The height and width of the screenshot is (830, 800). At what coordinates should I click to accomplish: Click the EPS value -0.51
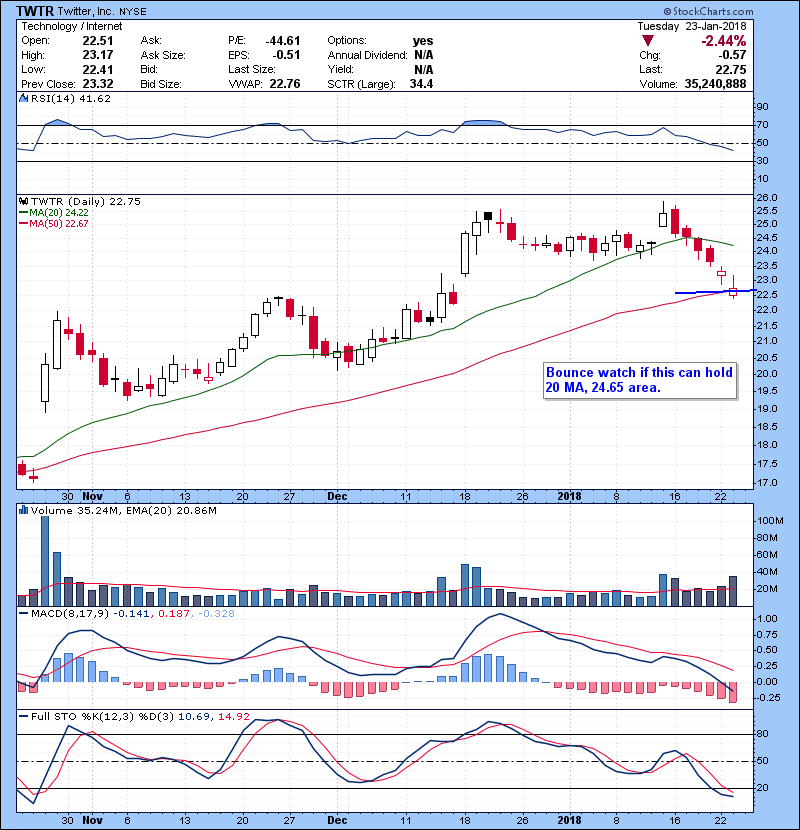[x=286, y=55]
